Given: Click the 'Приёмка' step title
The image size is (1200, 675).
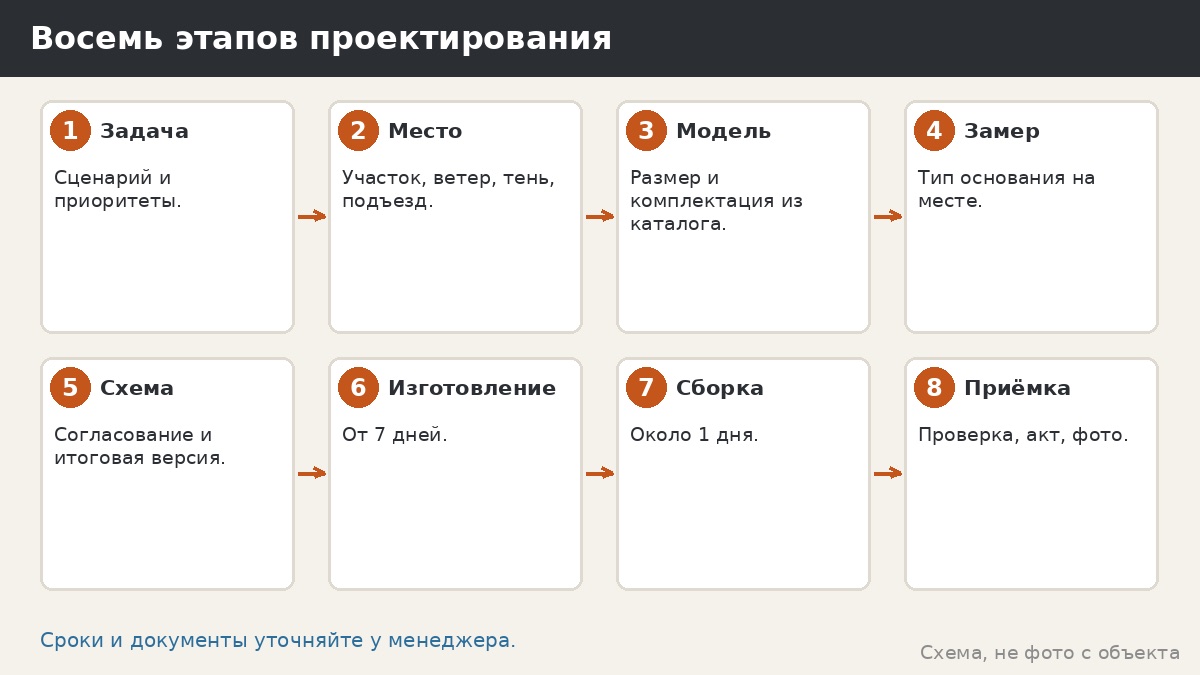Looking at the screenshot, I should tap(1017, 389).
